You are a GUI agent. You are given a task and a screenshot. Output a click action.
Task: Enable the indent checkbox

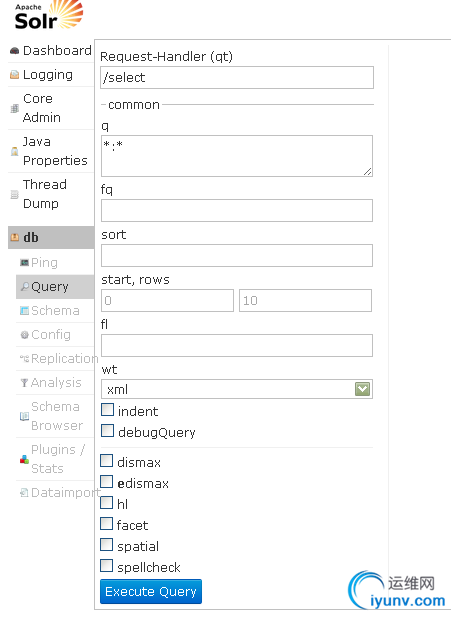tap(107, 410)
